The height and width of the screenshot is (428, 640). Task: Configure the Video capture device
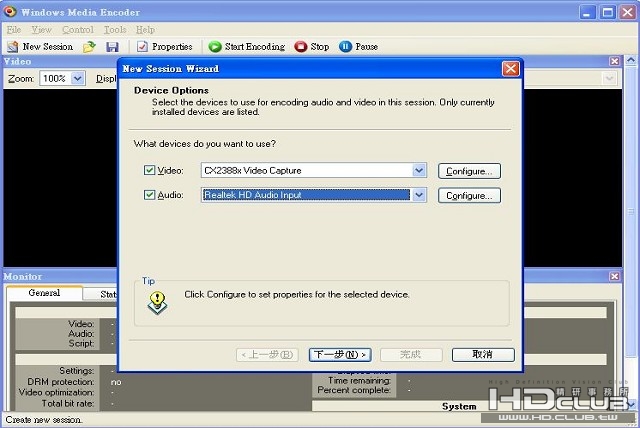469,171
